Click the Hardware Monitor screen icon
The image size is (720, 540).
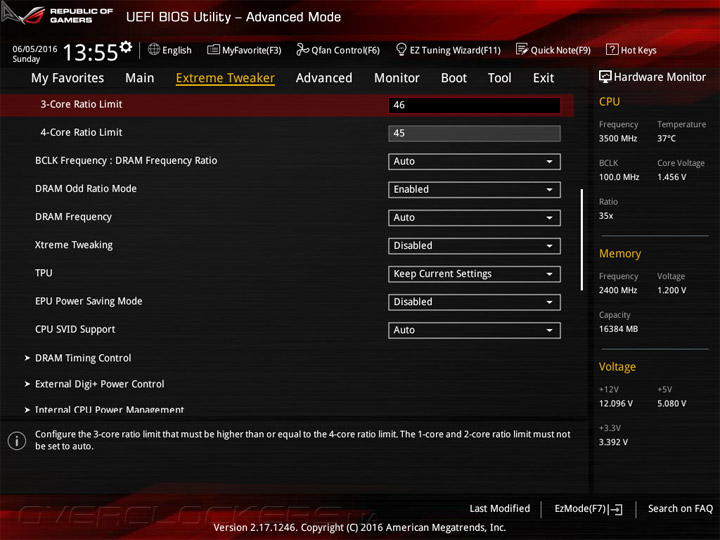coord(605,77)
